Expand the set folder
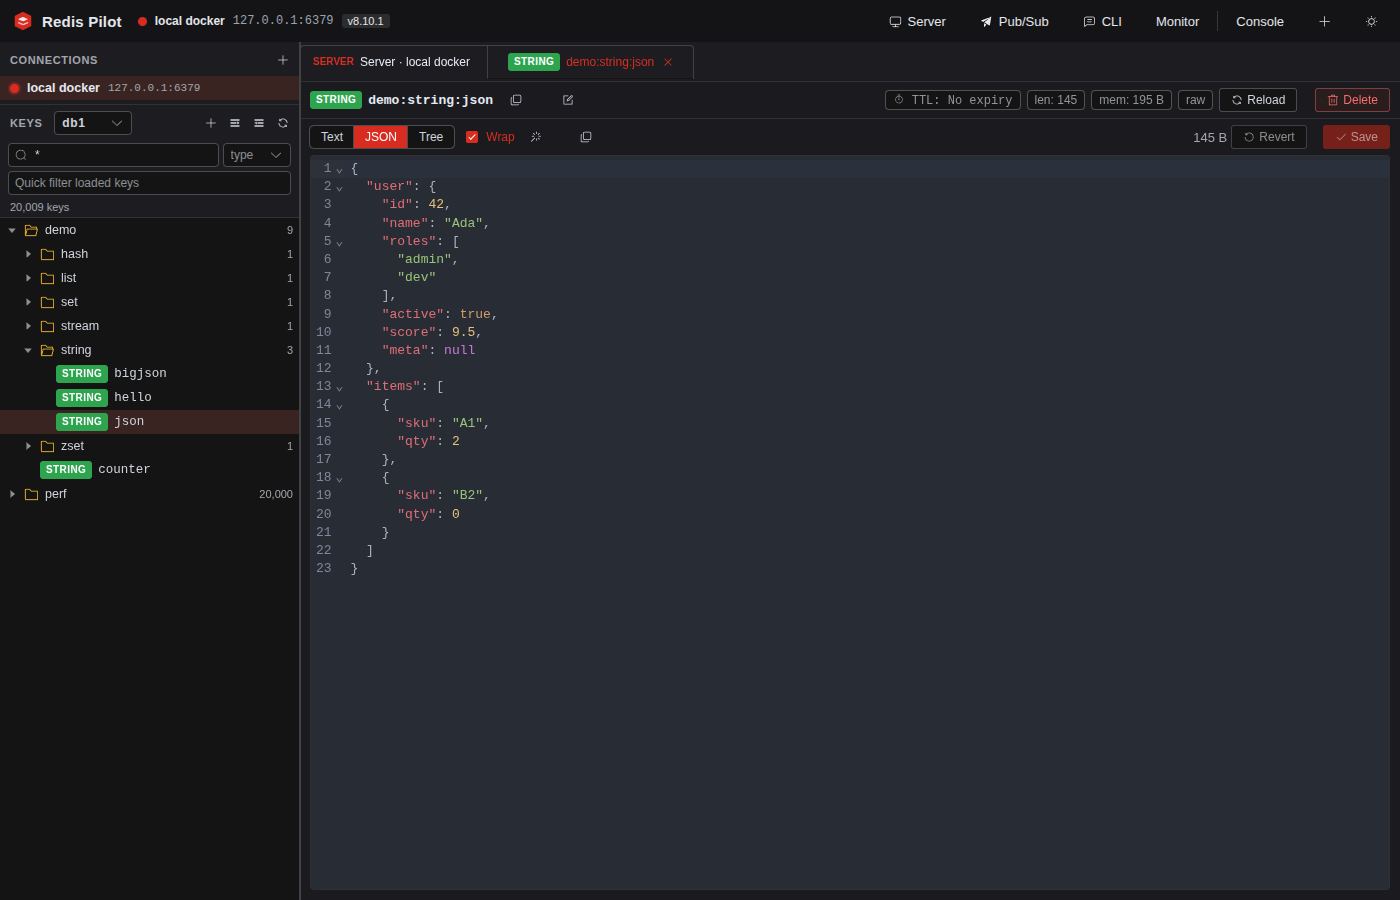The image size is (1400, 900). 28,302
